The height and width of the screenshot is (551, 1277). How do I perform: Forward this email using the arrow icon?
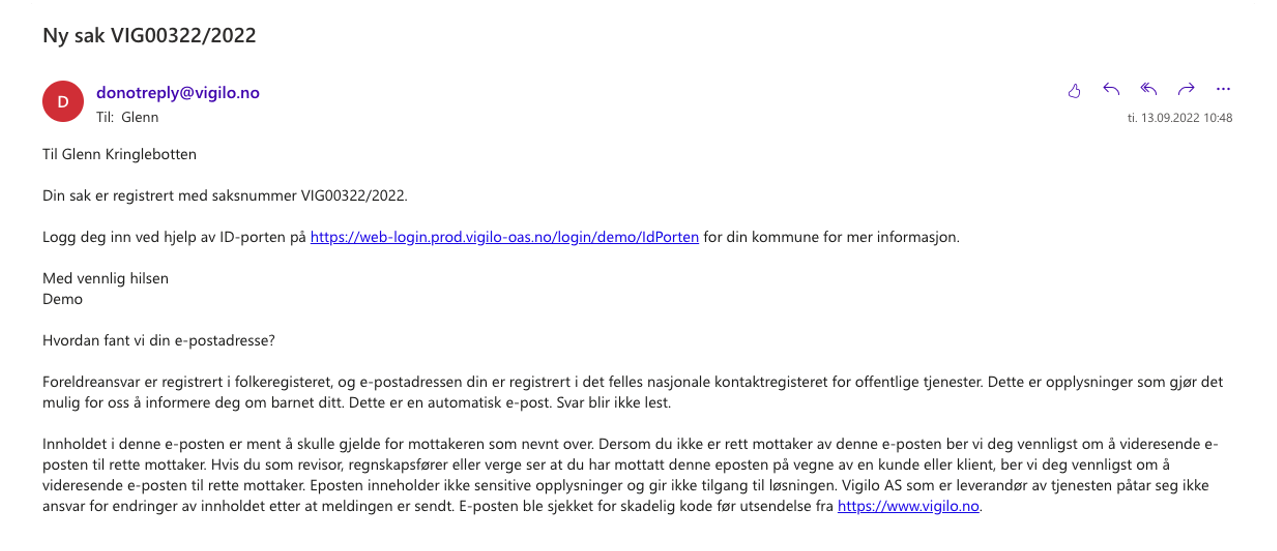tap(1186, 90)
